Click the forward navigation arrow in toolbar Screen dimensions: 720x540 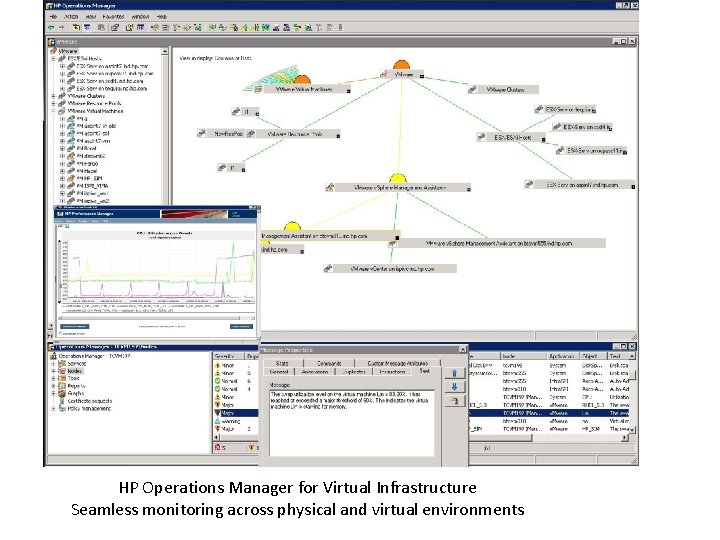(x=62, y=28)
